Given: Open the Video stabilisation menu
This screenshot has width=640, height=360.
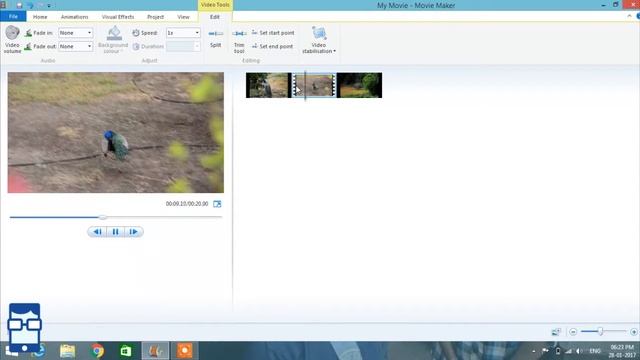Looking at the screenshot, I should [319, 40].
